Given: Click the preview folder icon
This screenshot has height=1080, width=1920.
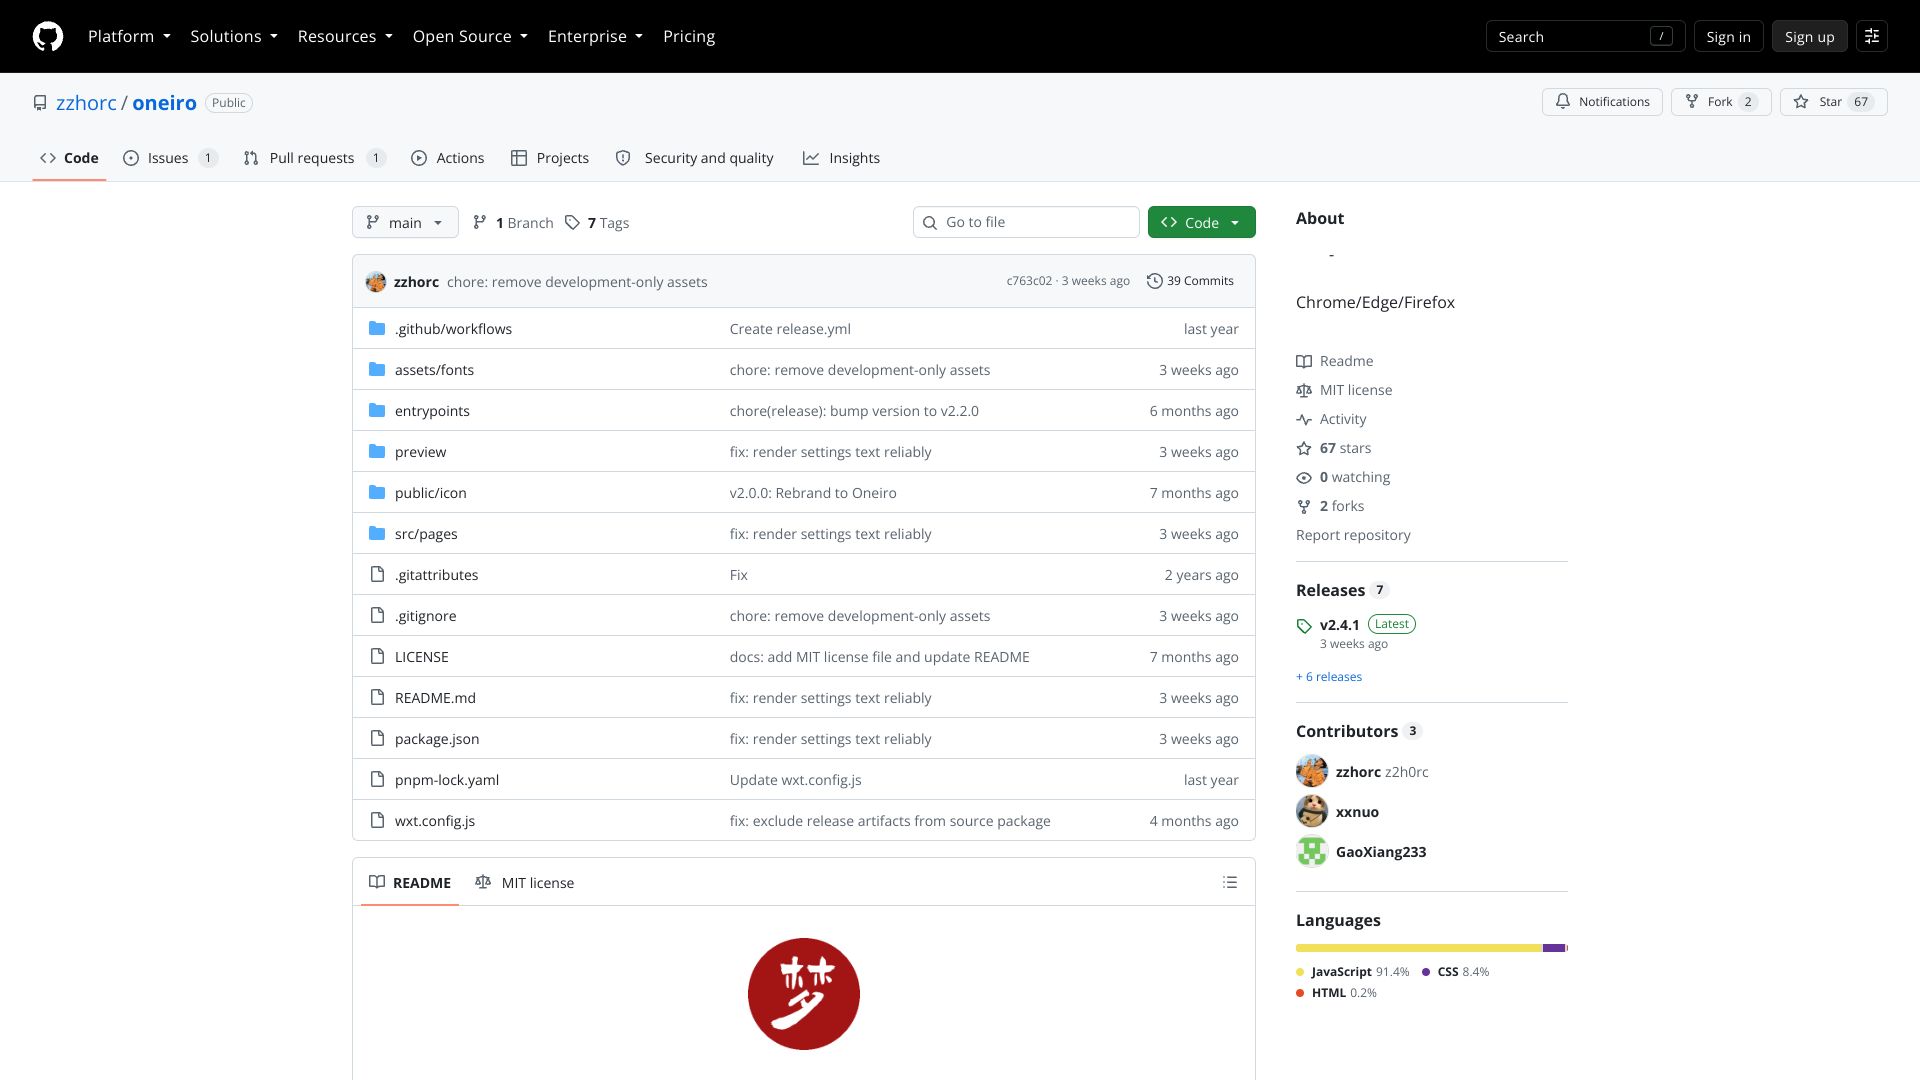Looking at the screenshot, I should pyautogui.click(x=377, y=452).
